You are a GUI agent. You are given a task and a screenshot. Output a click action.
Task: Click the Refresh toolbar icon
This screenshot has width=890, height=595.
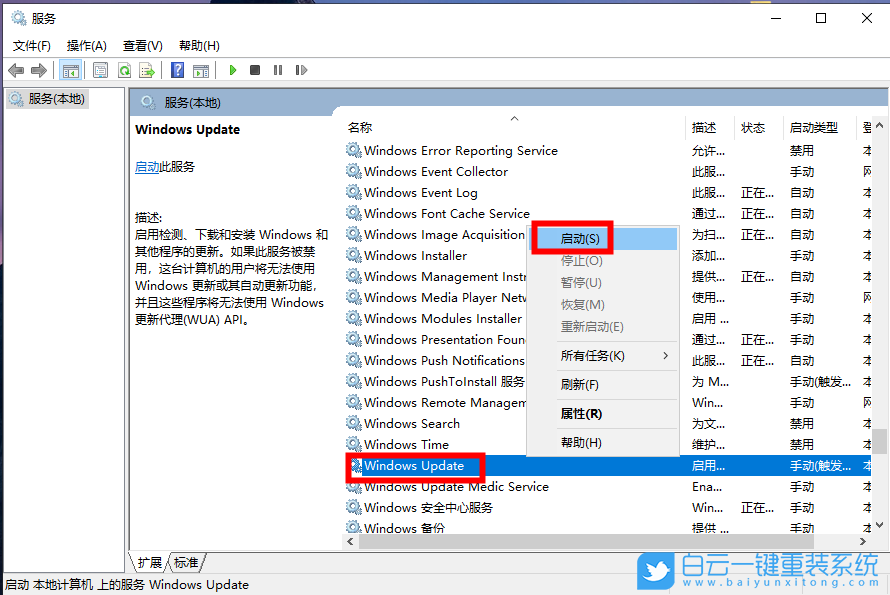124,70
